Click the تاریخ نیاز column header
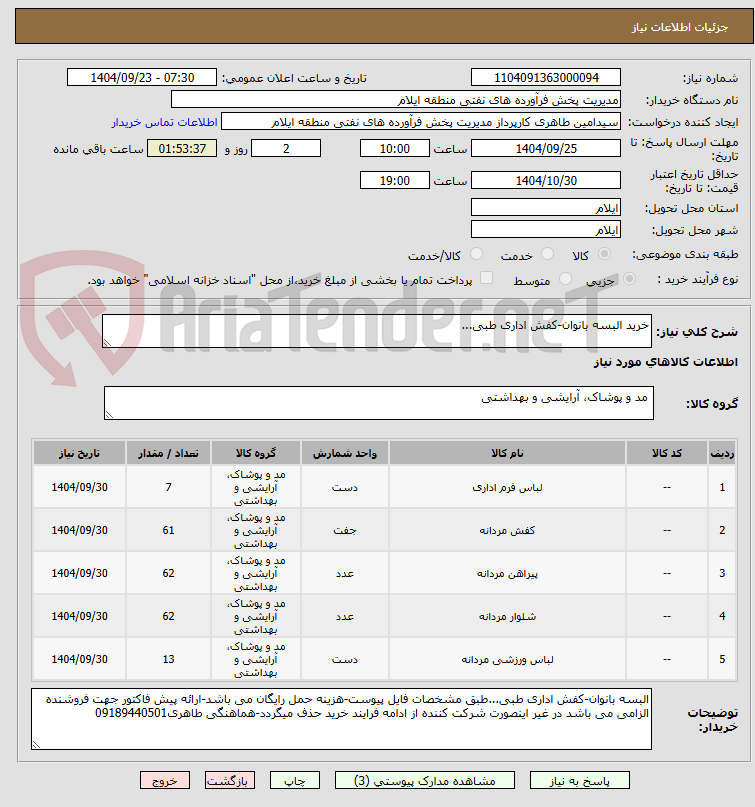Screen dimensions: 755x807 tap(79, 453)
